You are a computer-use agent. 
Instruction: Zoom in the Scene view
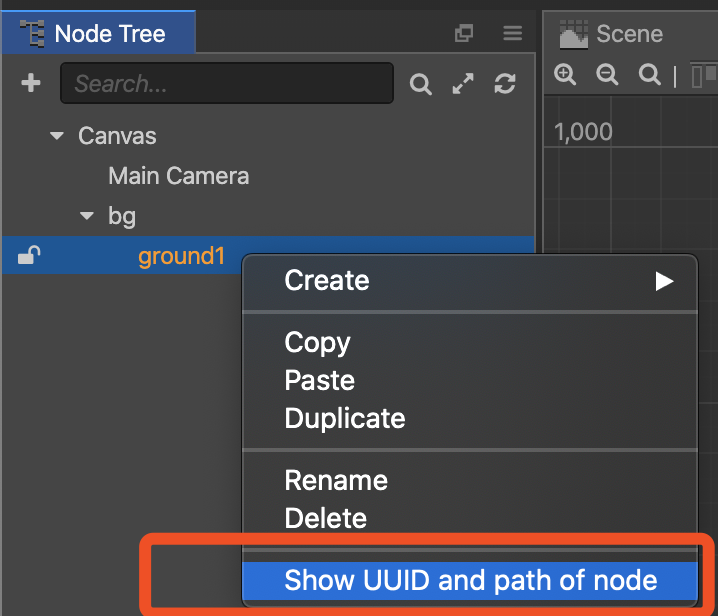pos(565,75)
